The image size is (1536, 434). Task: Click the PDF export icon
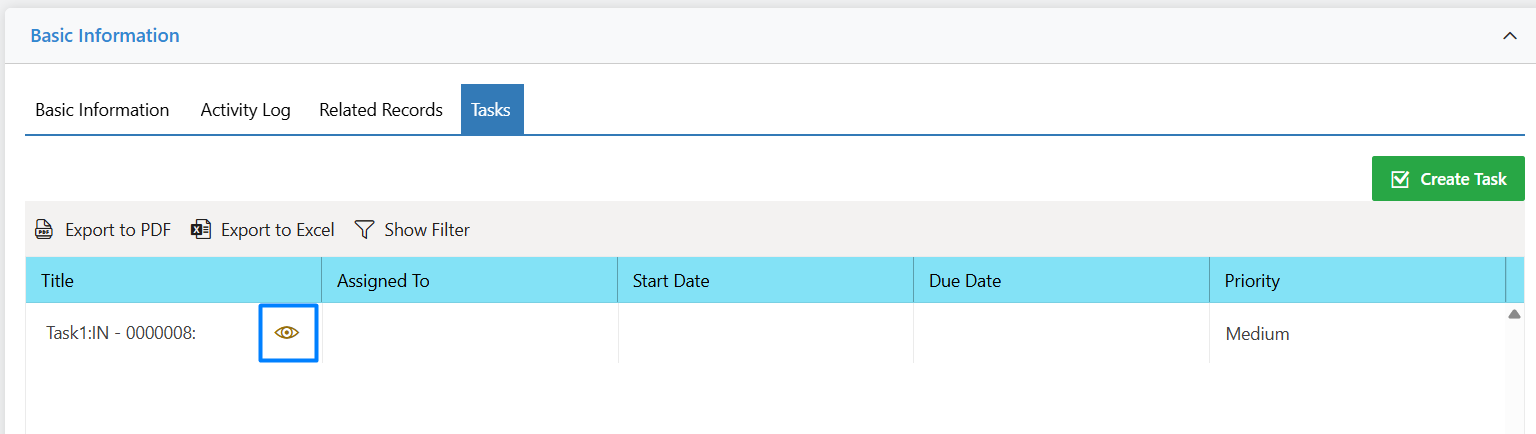pyautogui.click(x=44, y=230)
